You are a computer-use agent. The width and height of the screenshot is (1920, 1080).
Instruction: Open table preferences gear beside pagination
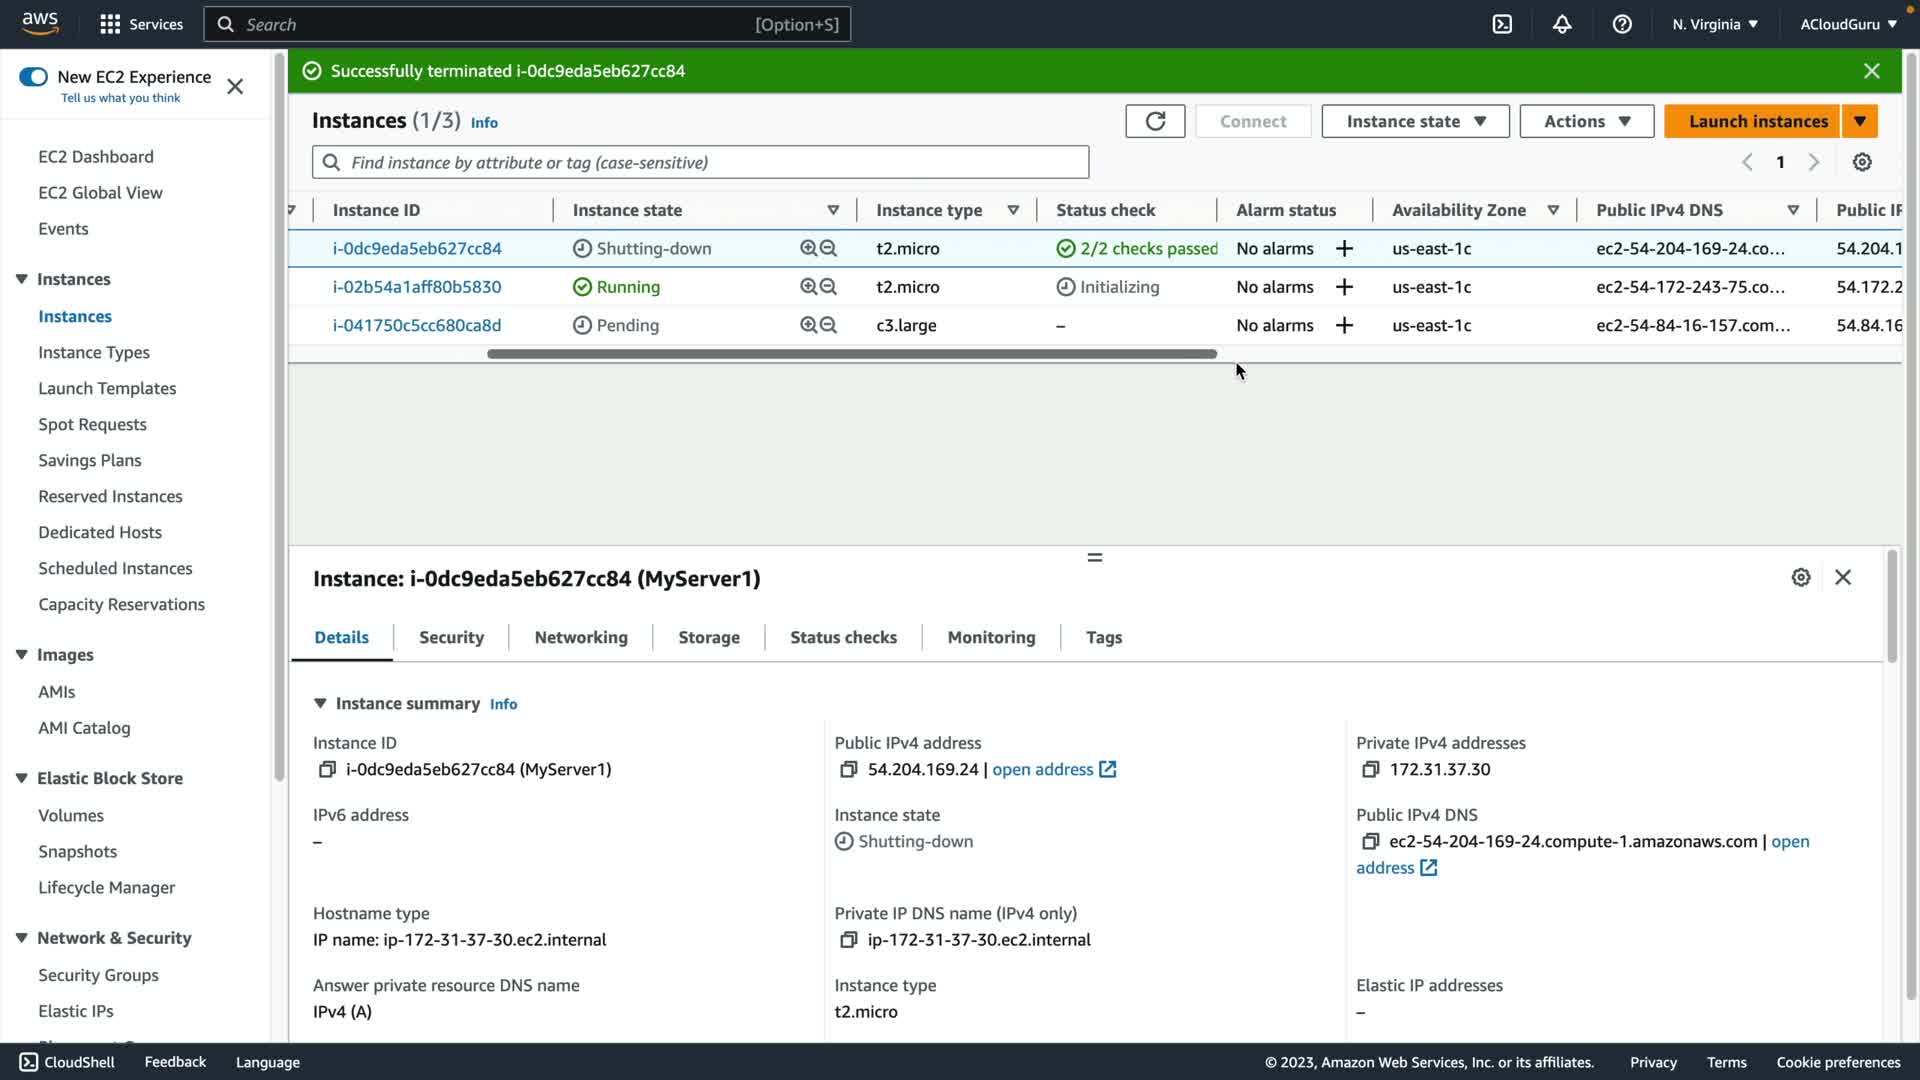1862,162
